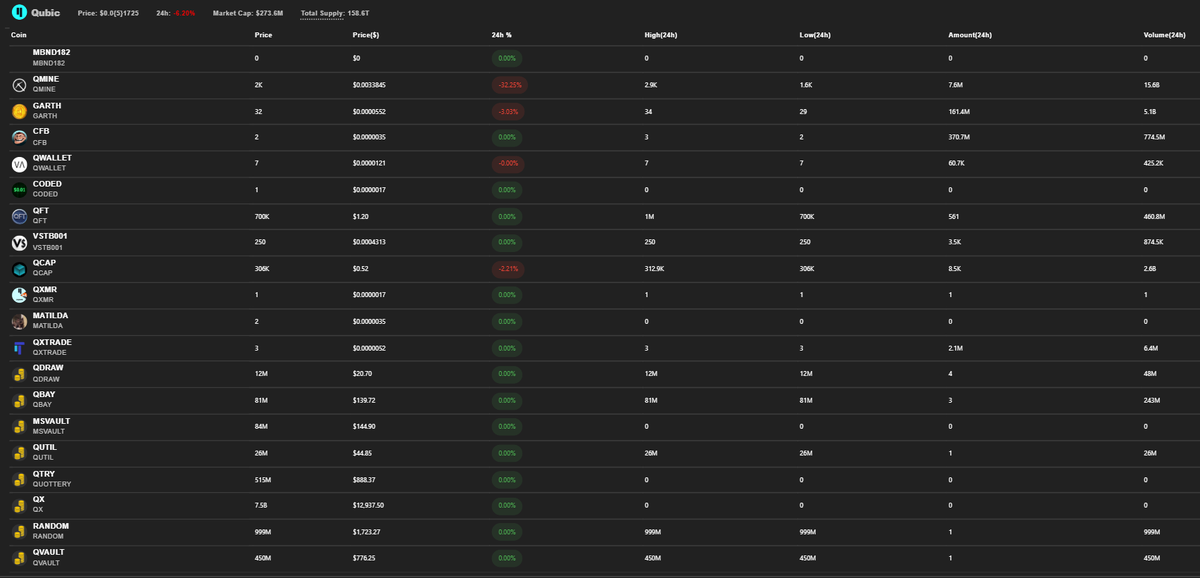This screenshot has width=1200, height=578.
Task: Click the QCAP high 312.9K
Action: pyautogui.click(x=655, y=269)
